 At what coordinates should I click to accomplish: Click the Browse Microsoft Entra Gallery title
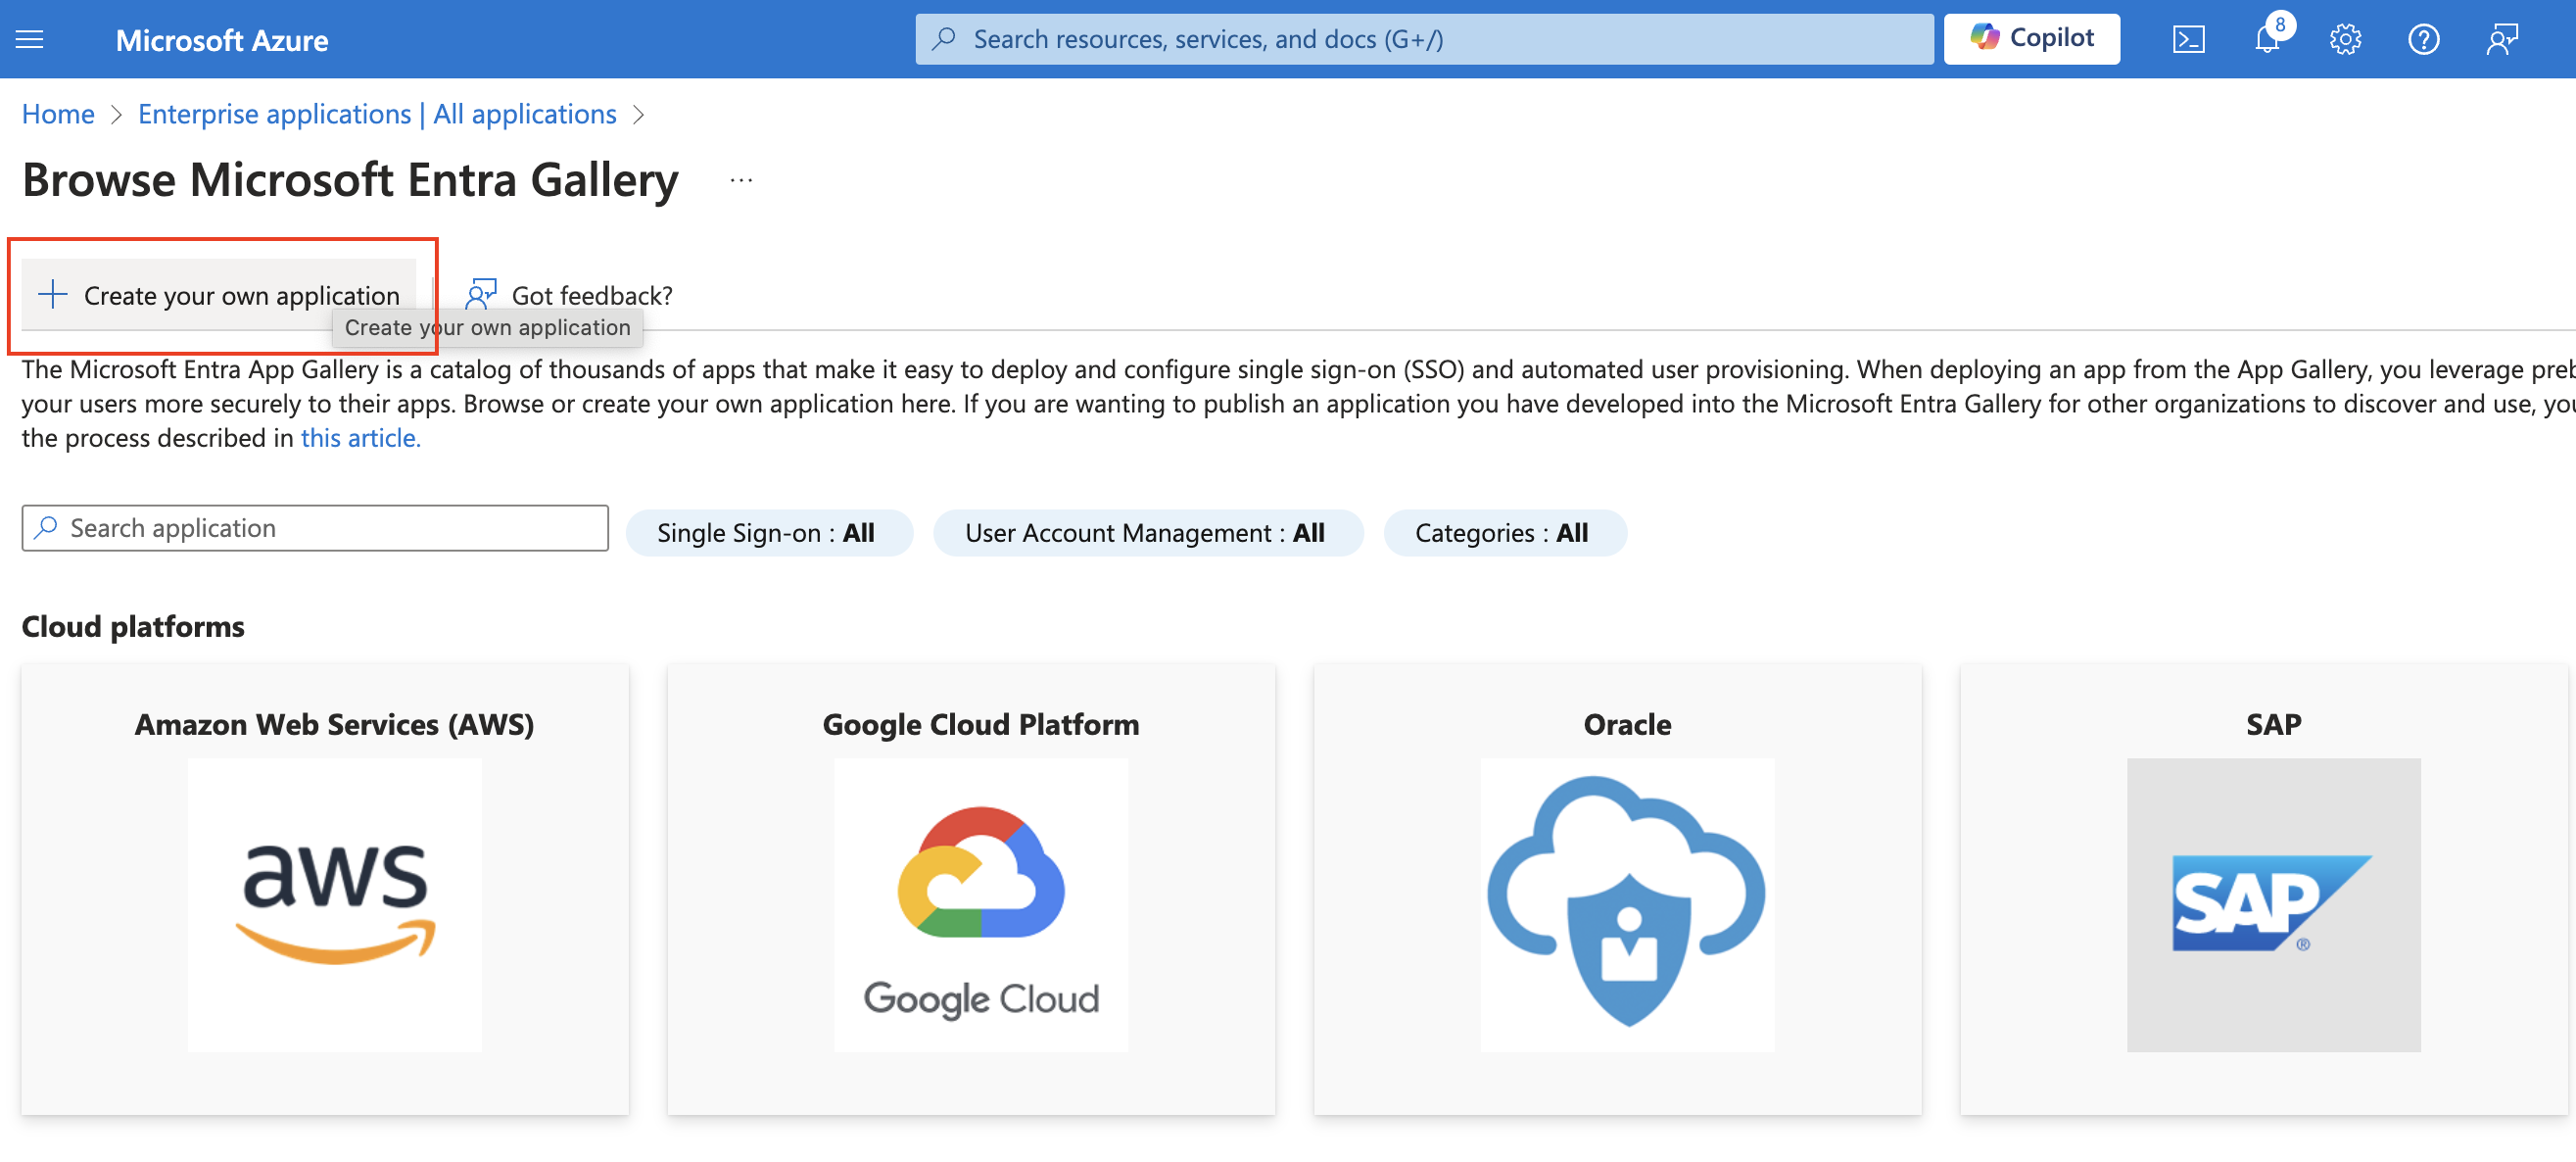click(350, 180)
